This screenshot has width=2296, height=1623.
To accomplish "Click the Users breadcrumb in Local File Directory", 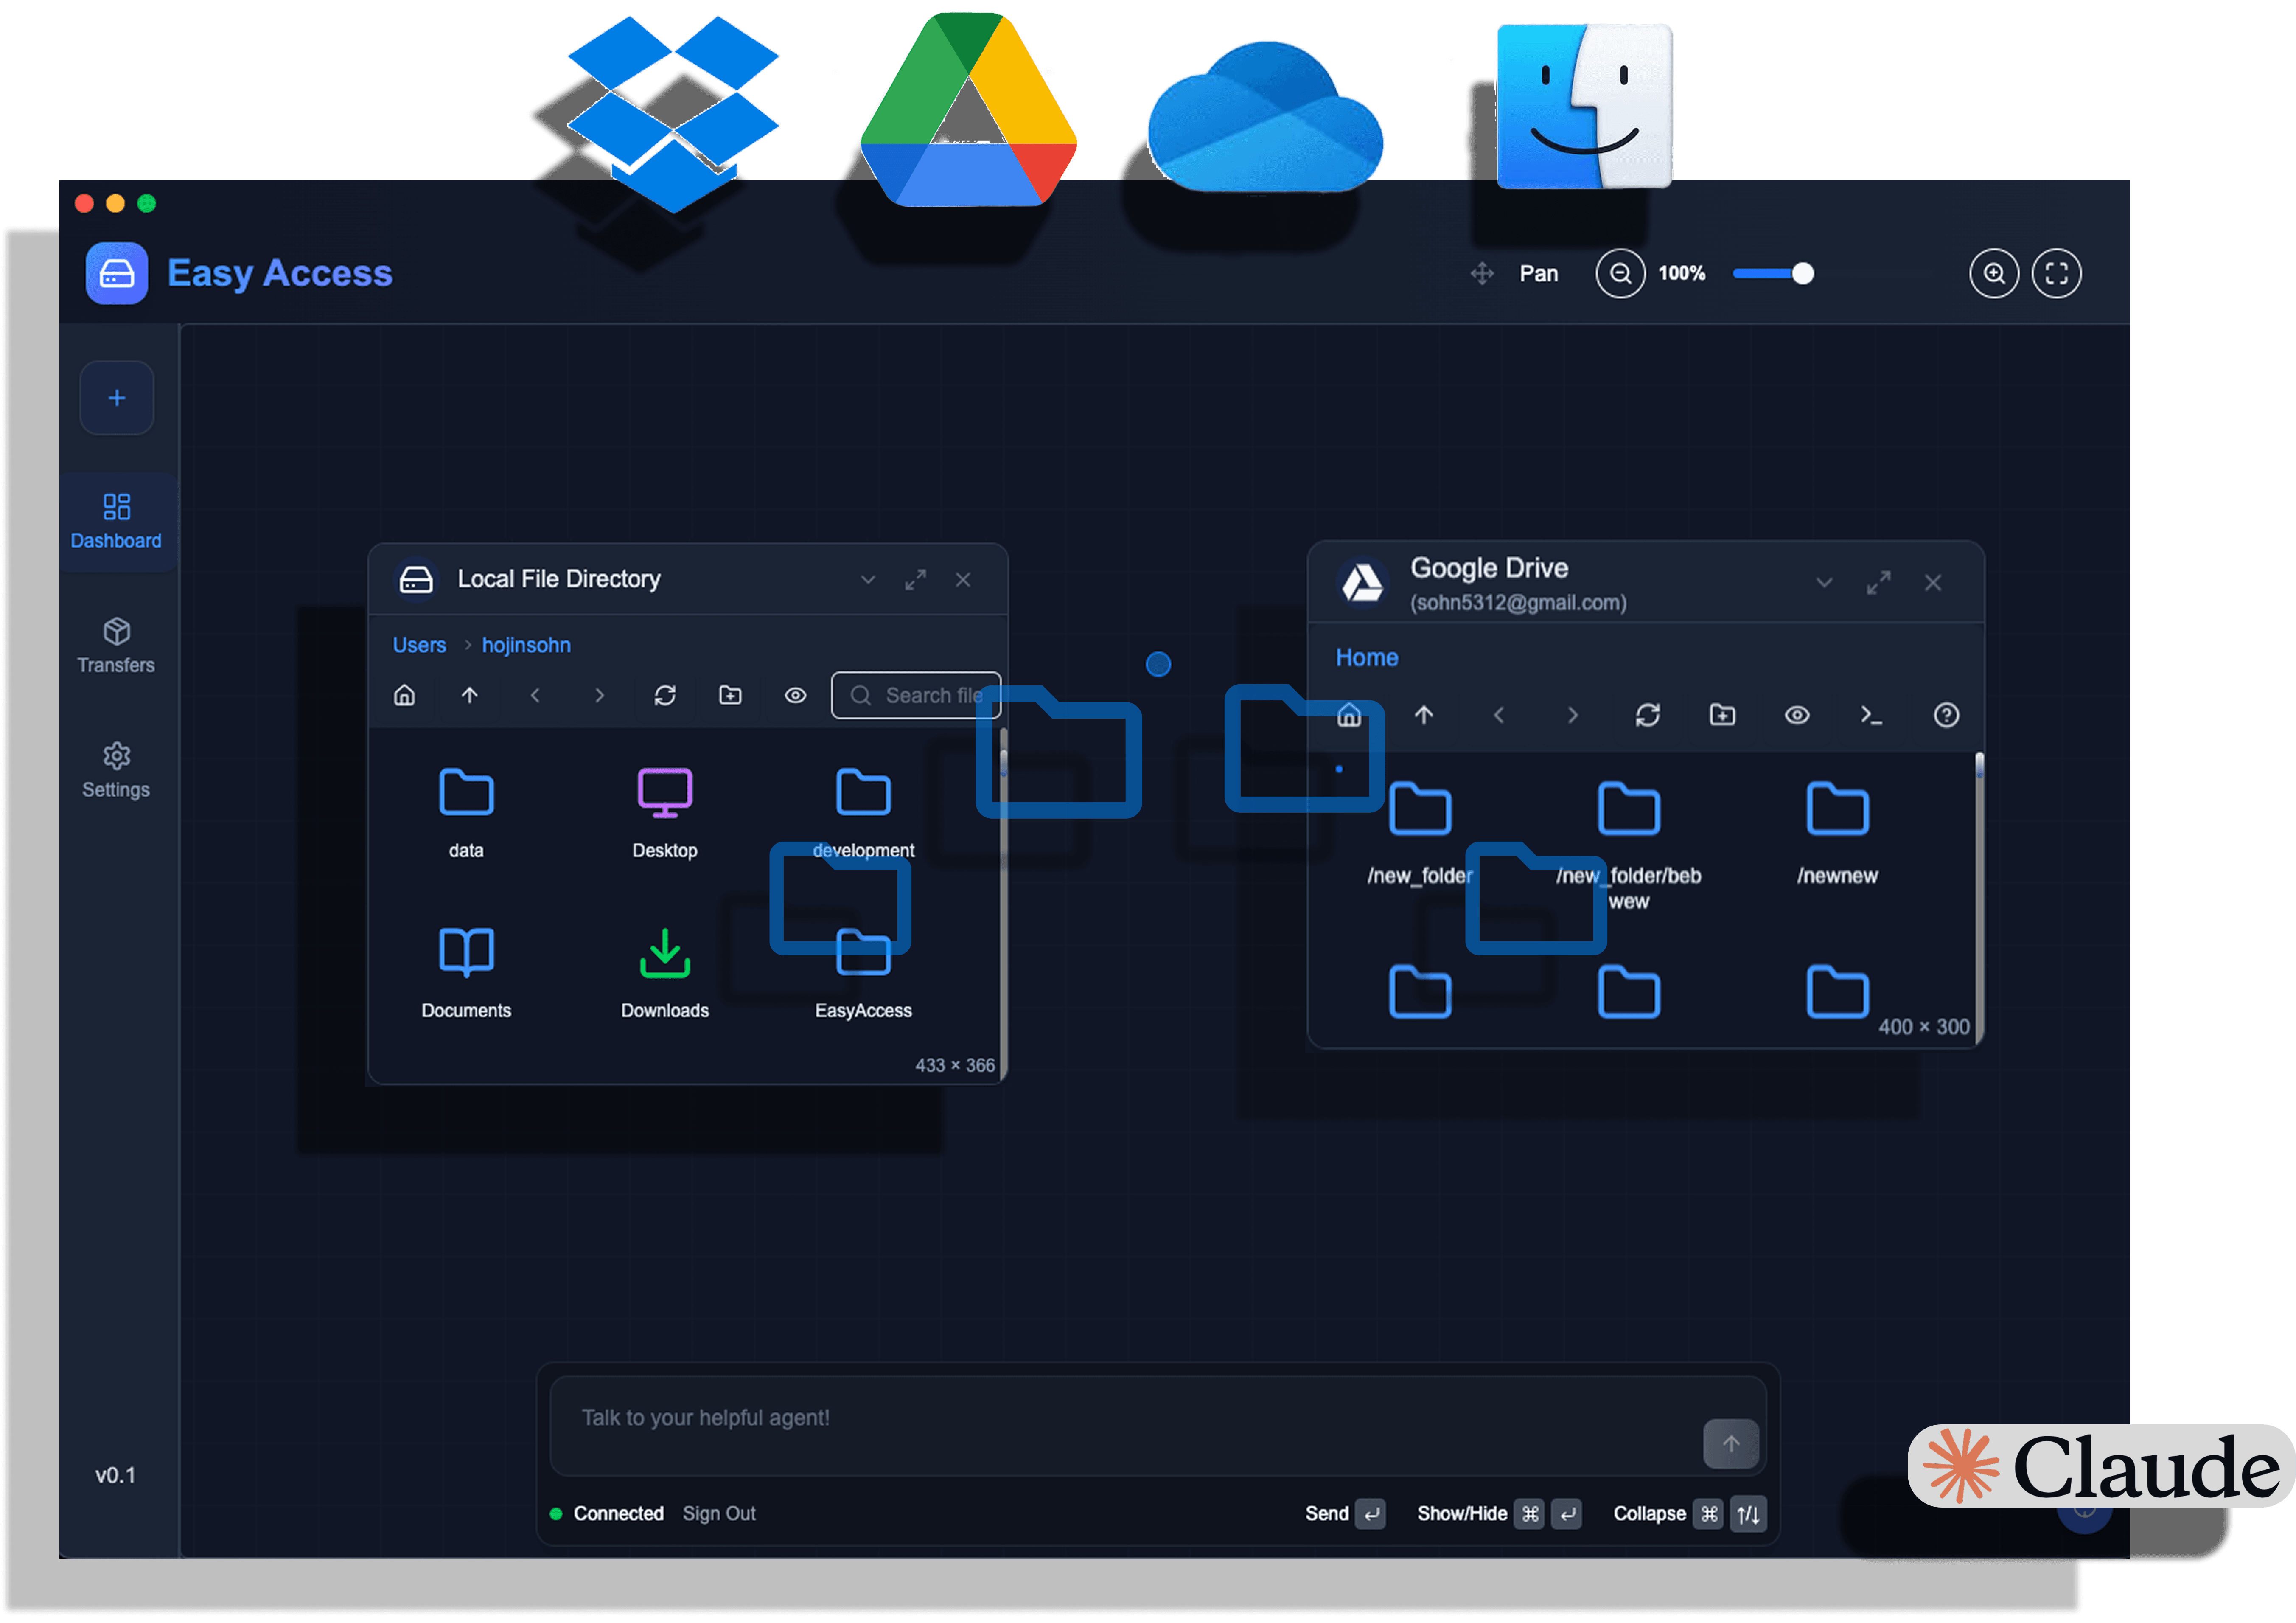I will point(419,645).
